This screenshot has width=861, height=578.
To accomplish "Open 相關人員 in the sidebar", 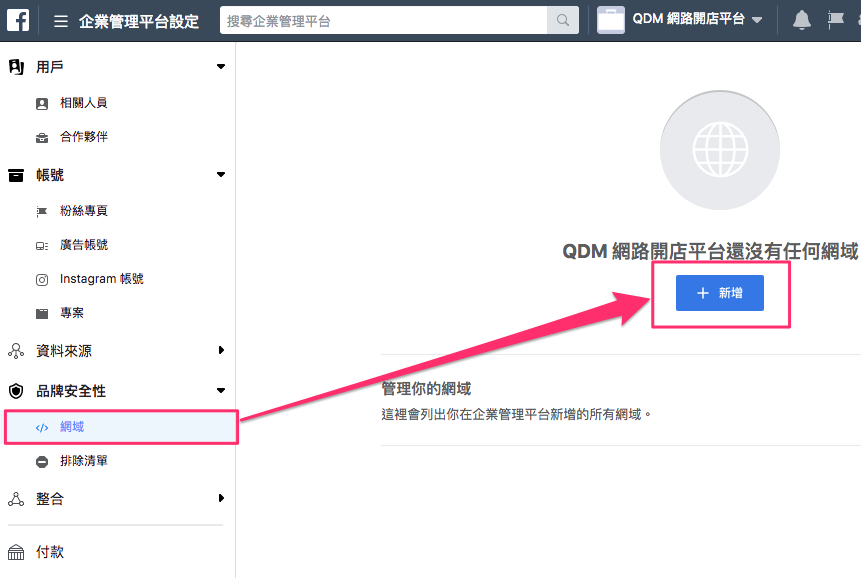I will (x=83, y=103).
